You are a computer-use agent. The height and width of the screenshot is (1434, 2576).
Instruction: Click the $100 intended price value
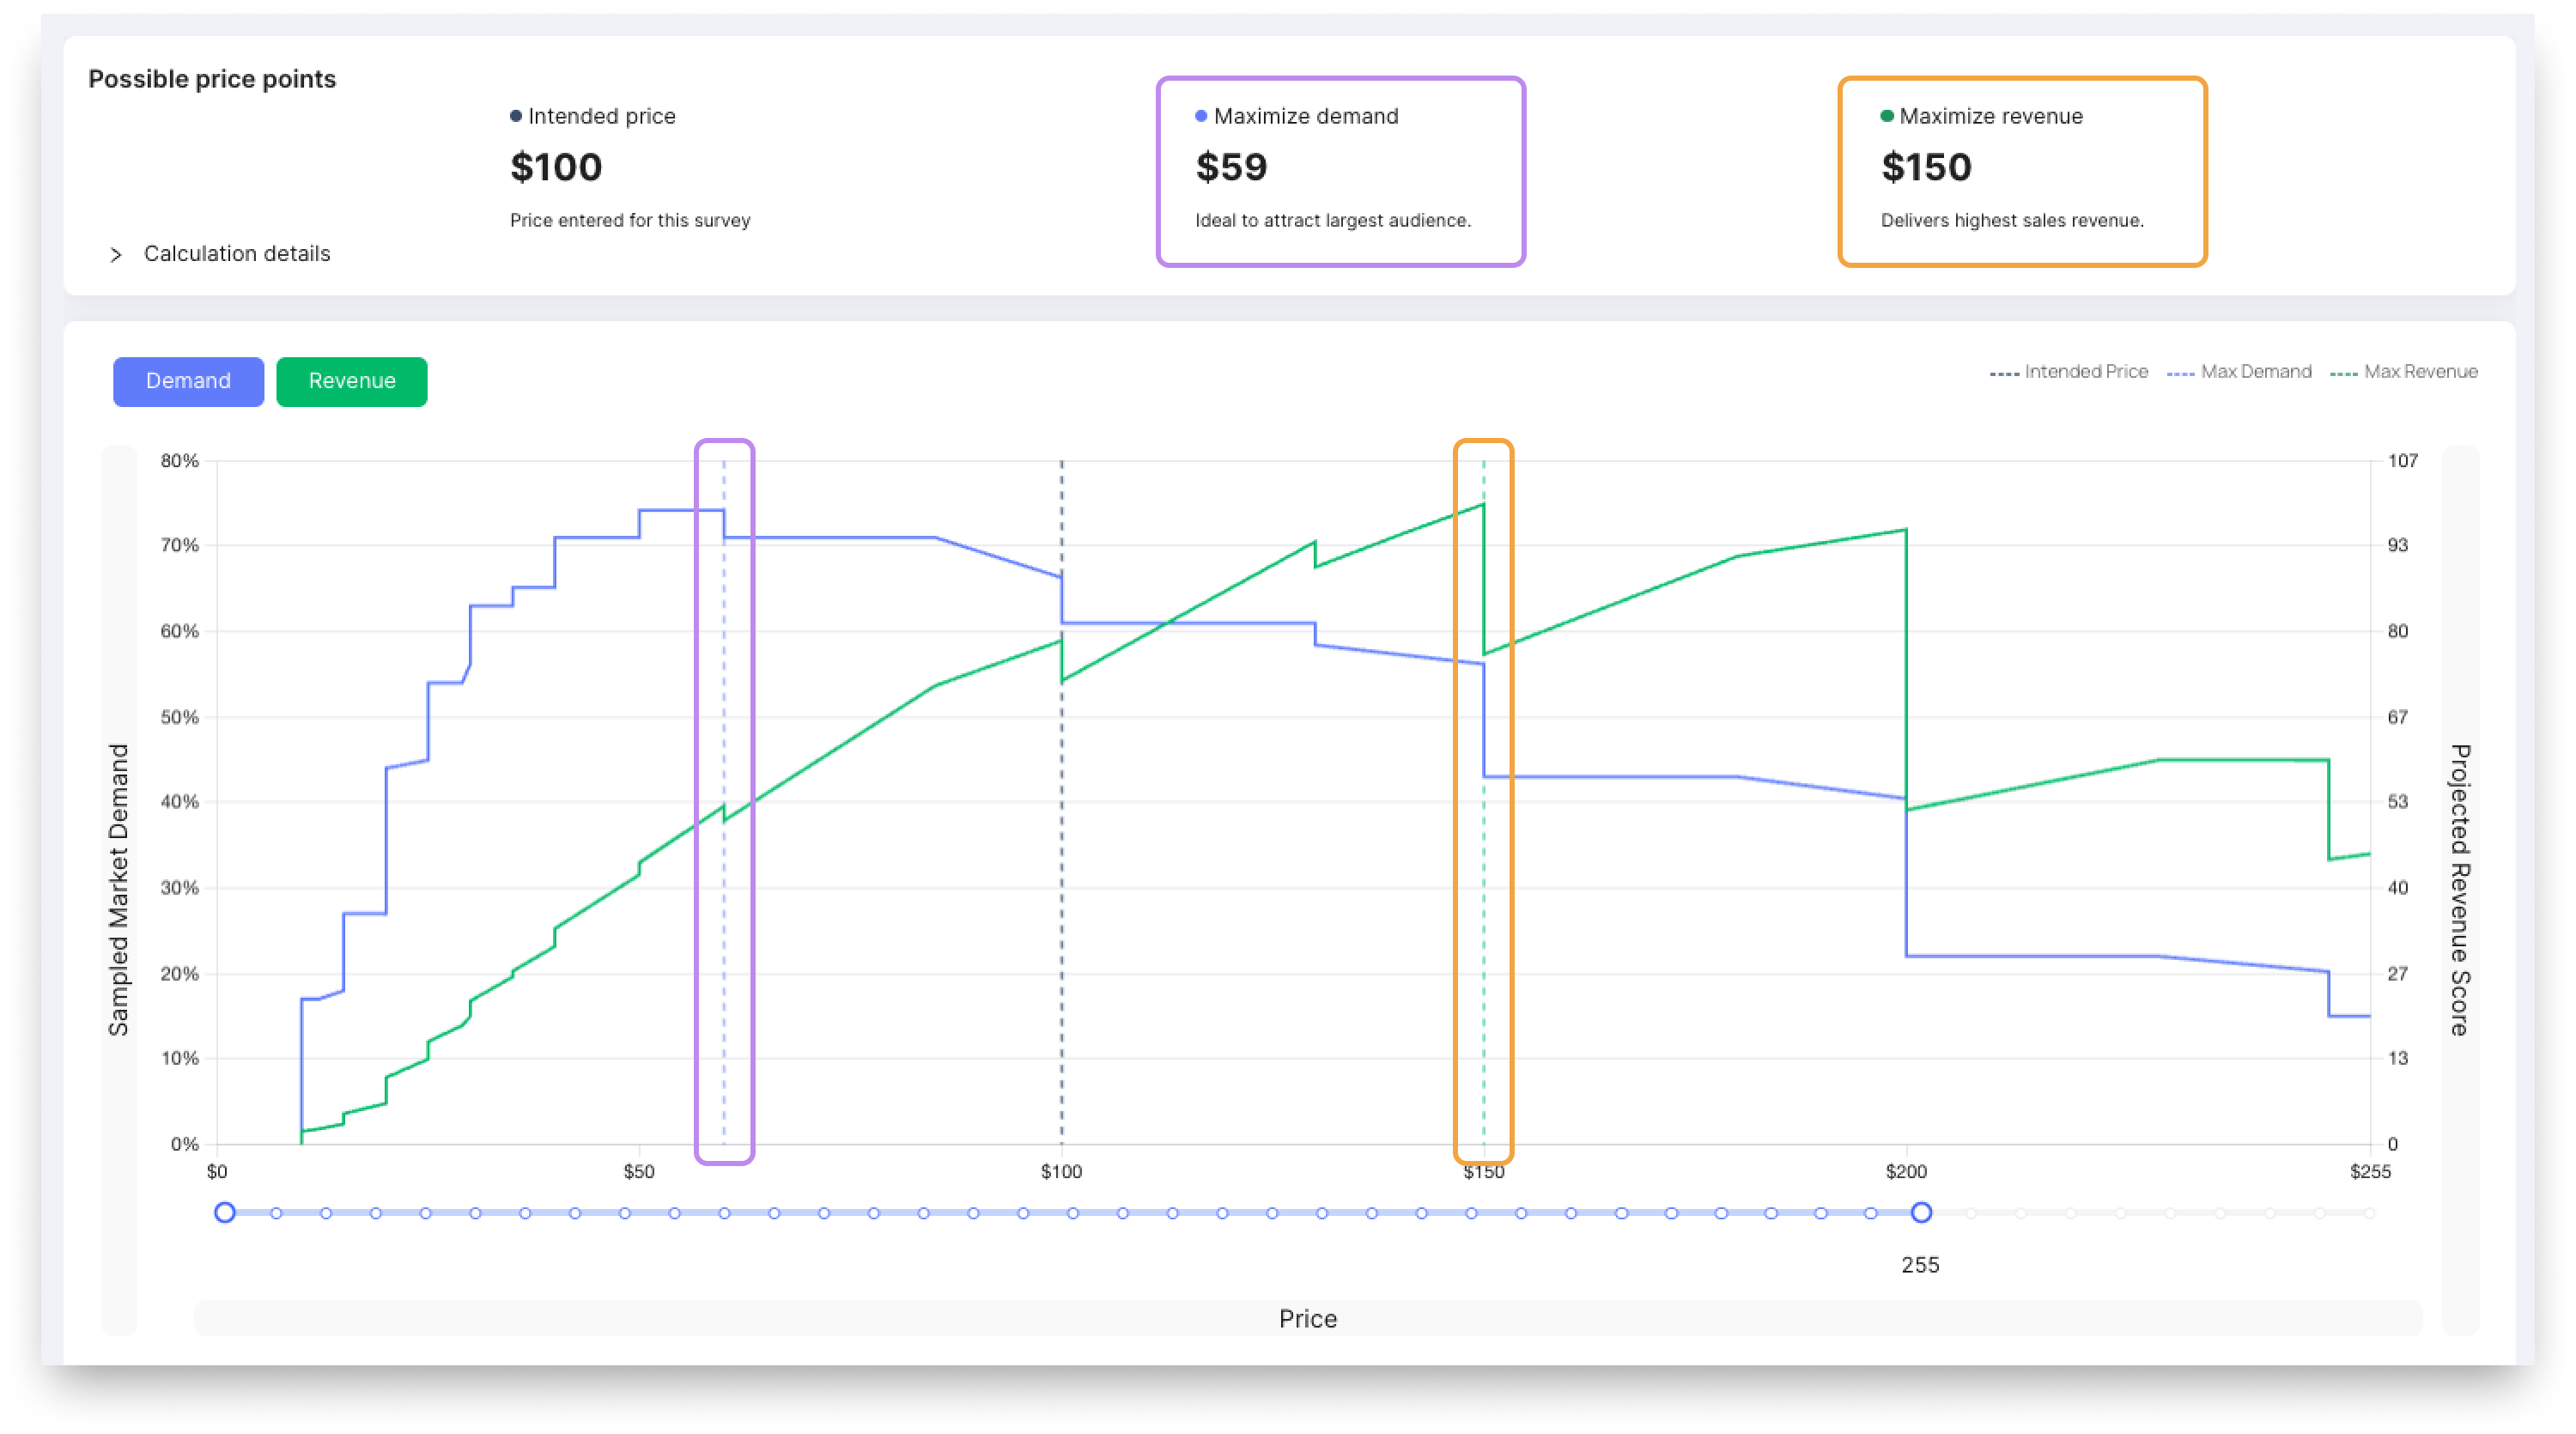point(556,167)
